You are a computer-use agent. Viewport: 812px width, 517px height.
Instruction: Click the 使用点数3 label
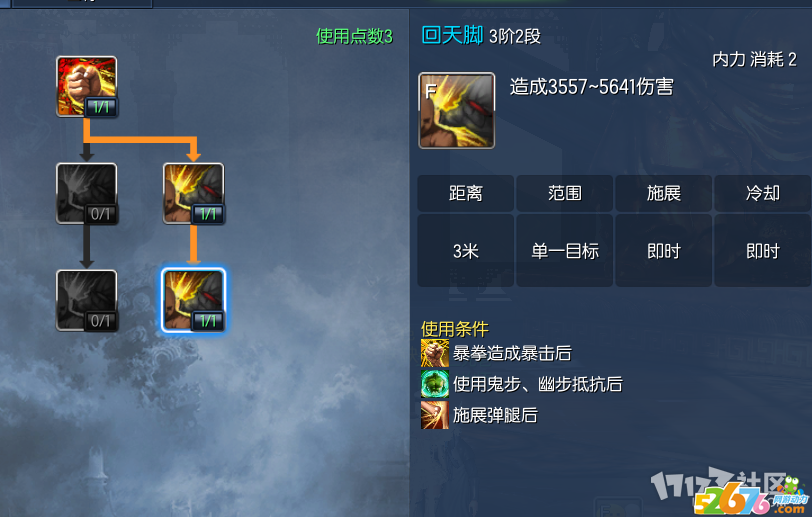coord(354,36)
